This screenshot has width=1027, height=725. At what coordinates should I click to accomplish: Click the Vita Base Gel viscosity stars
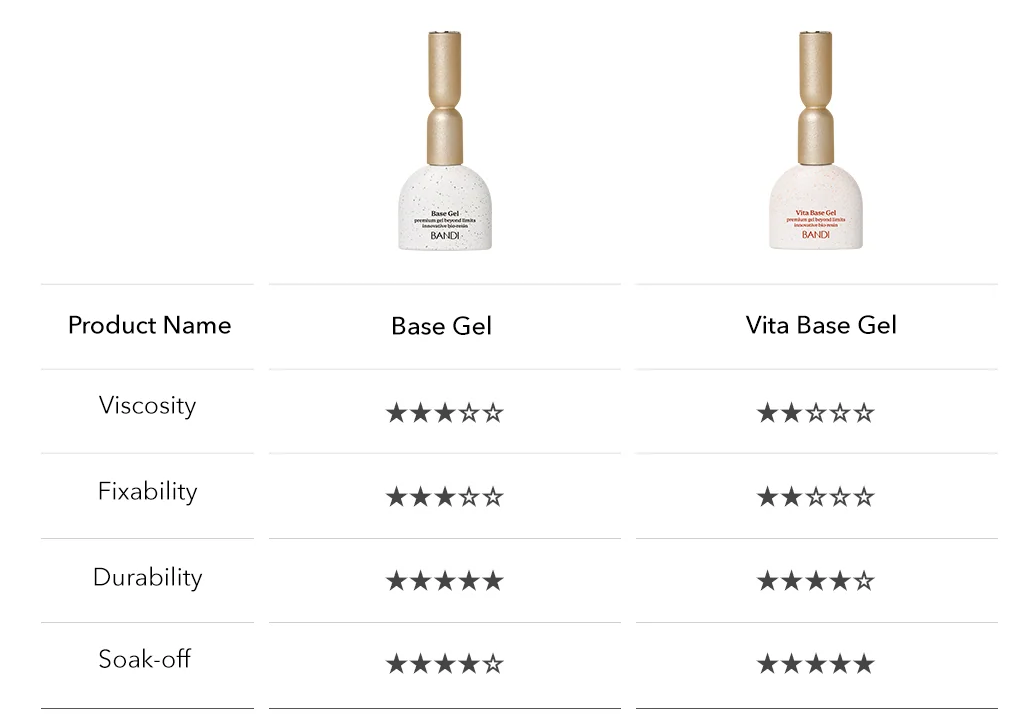815,413
